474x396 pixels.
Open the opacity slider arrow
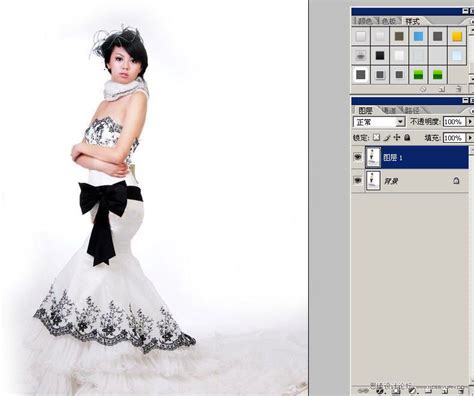470,122
